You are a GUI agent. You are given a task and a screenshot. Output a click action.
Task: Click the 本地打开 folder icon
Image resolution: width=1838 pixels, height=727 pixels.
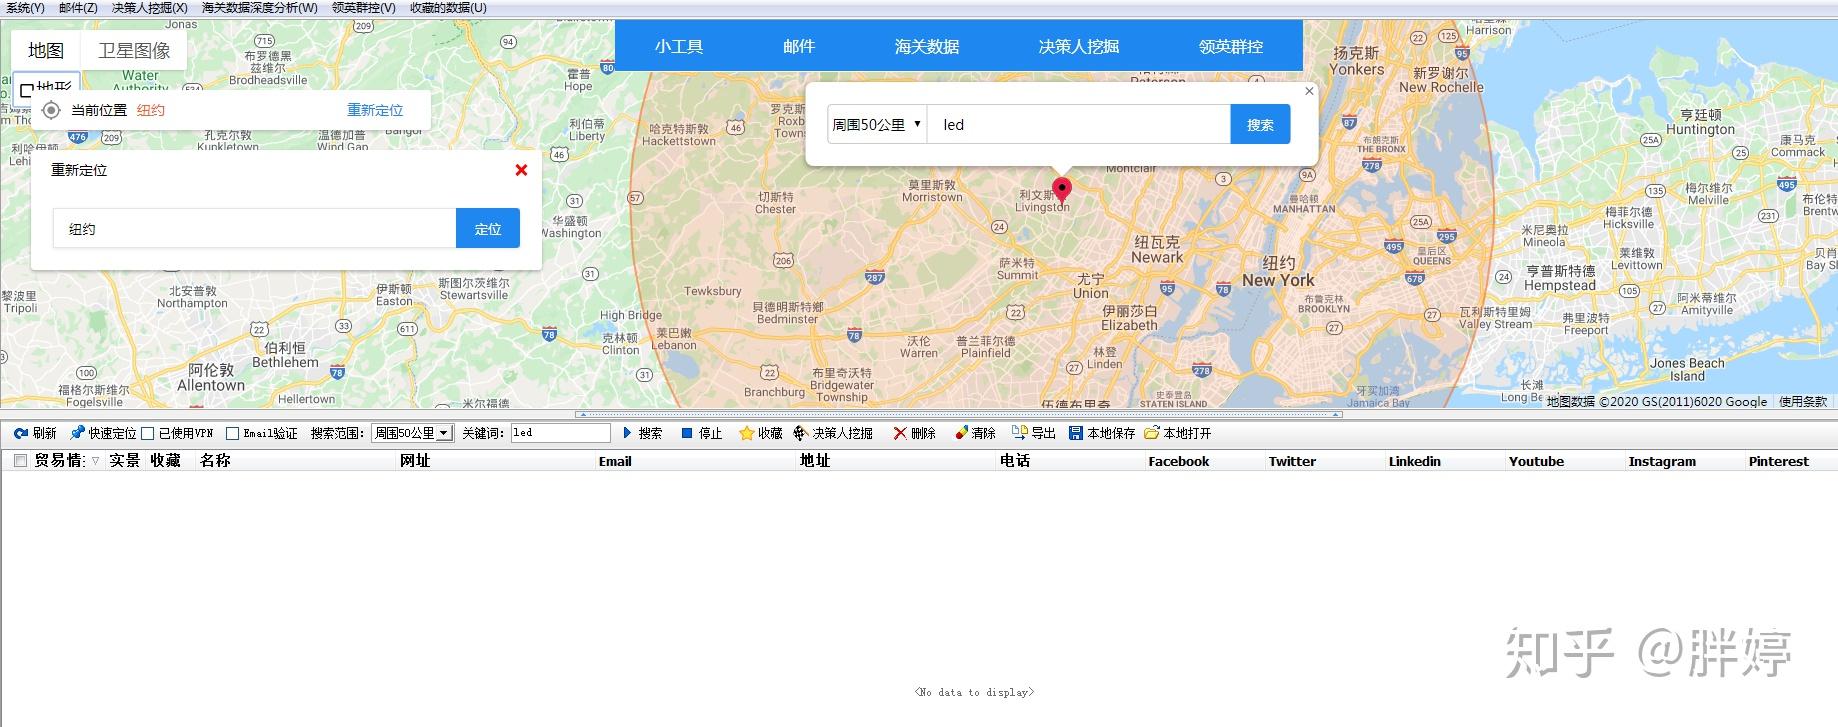tap(1152, 433)
